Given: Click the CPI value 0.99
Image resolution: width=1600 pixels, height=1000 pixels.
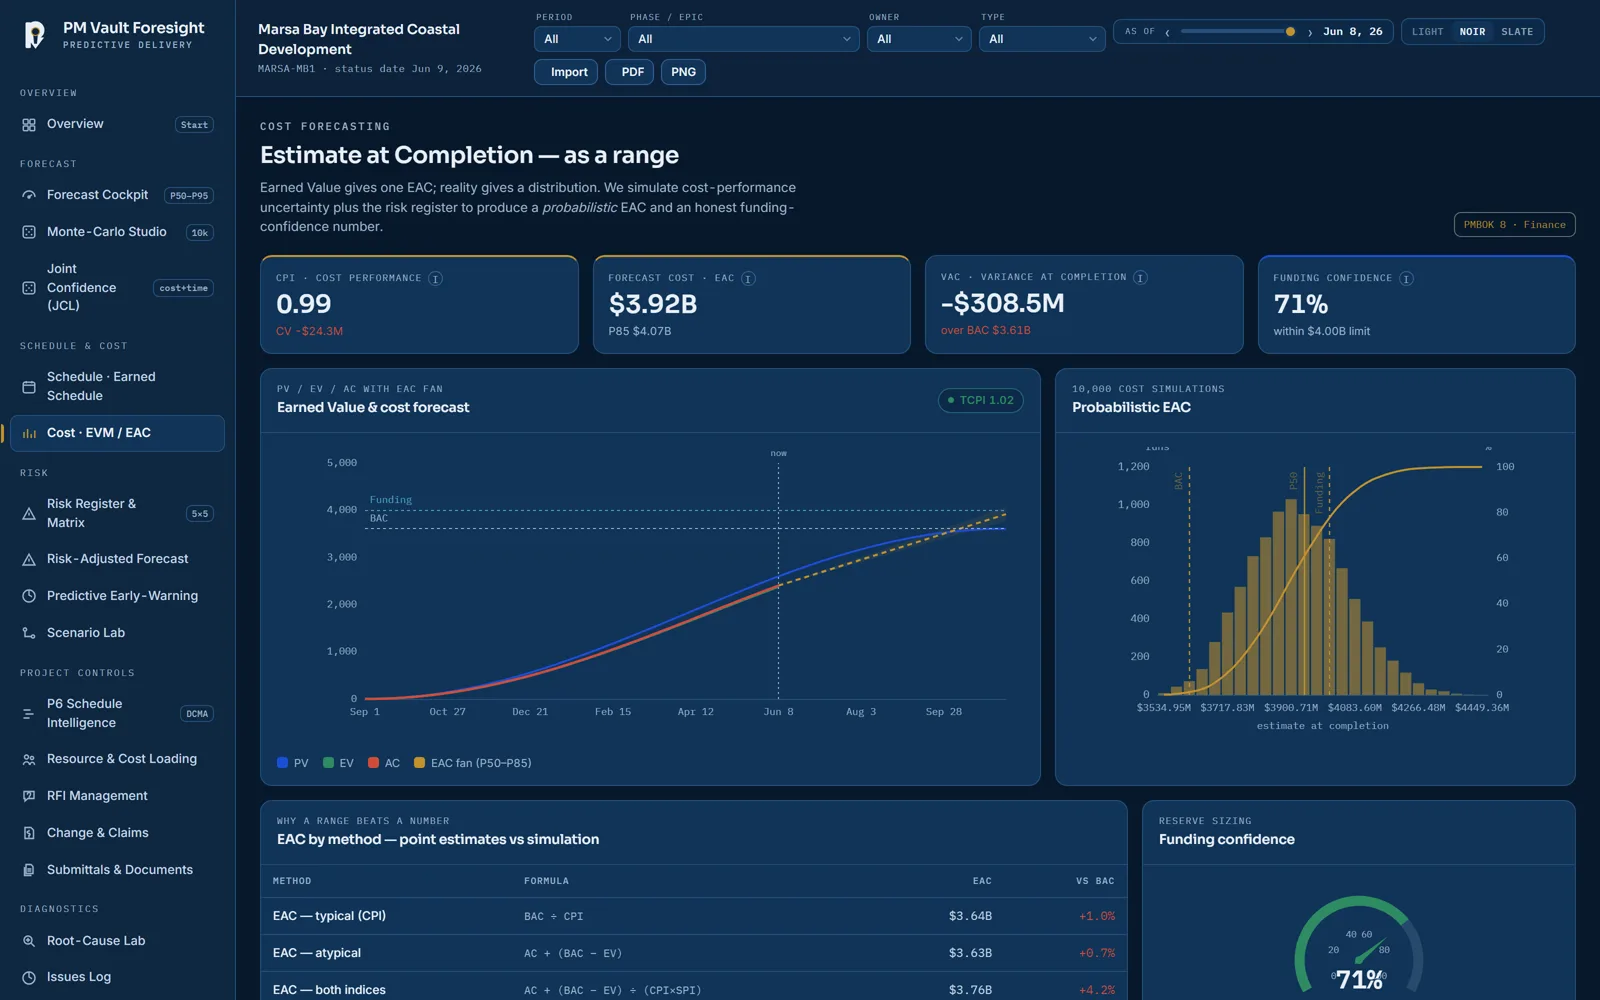Looking at the screenshot, I should click(304, 304).
